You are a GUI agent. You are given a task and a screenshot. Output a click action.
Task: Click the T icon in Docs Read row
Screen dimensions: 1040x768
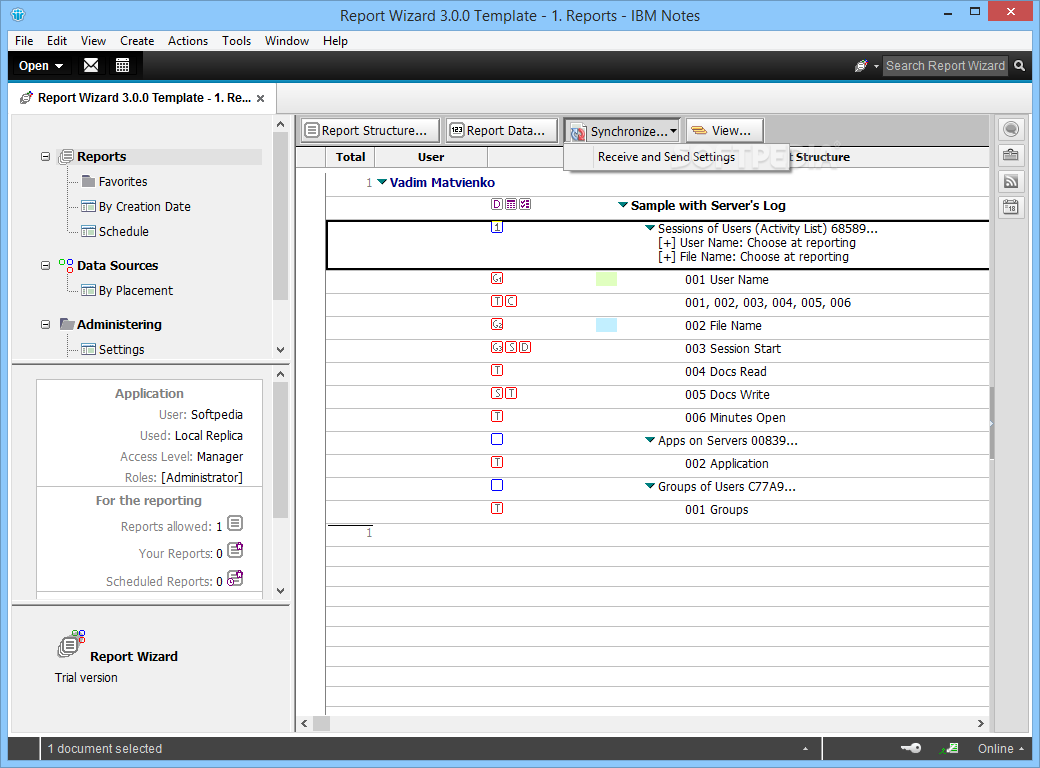pos(497,370)
